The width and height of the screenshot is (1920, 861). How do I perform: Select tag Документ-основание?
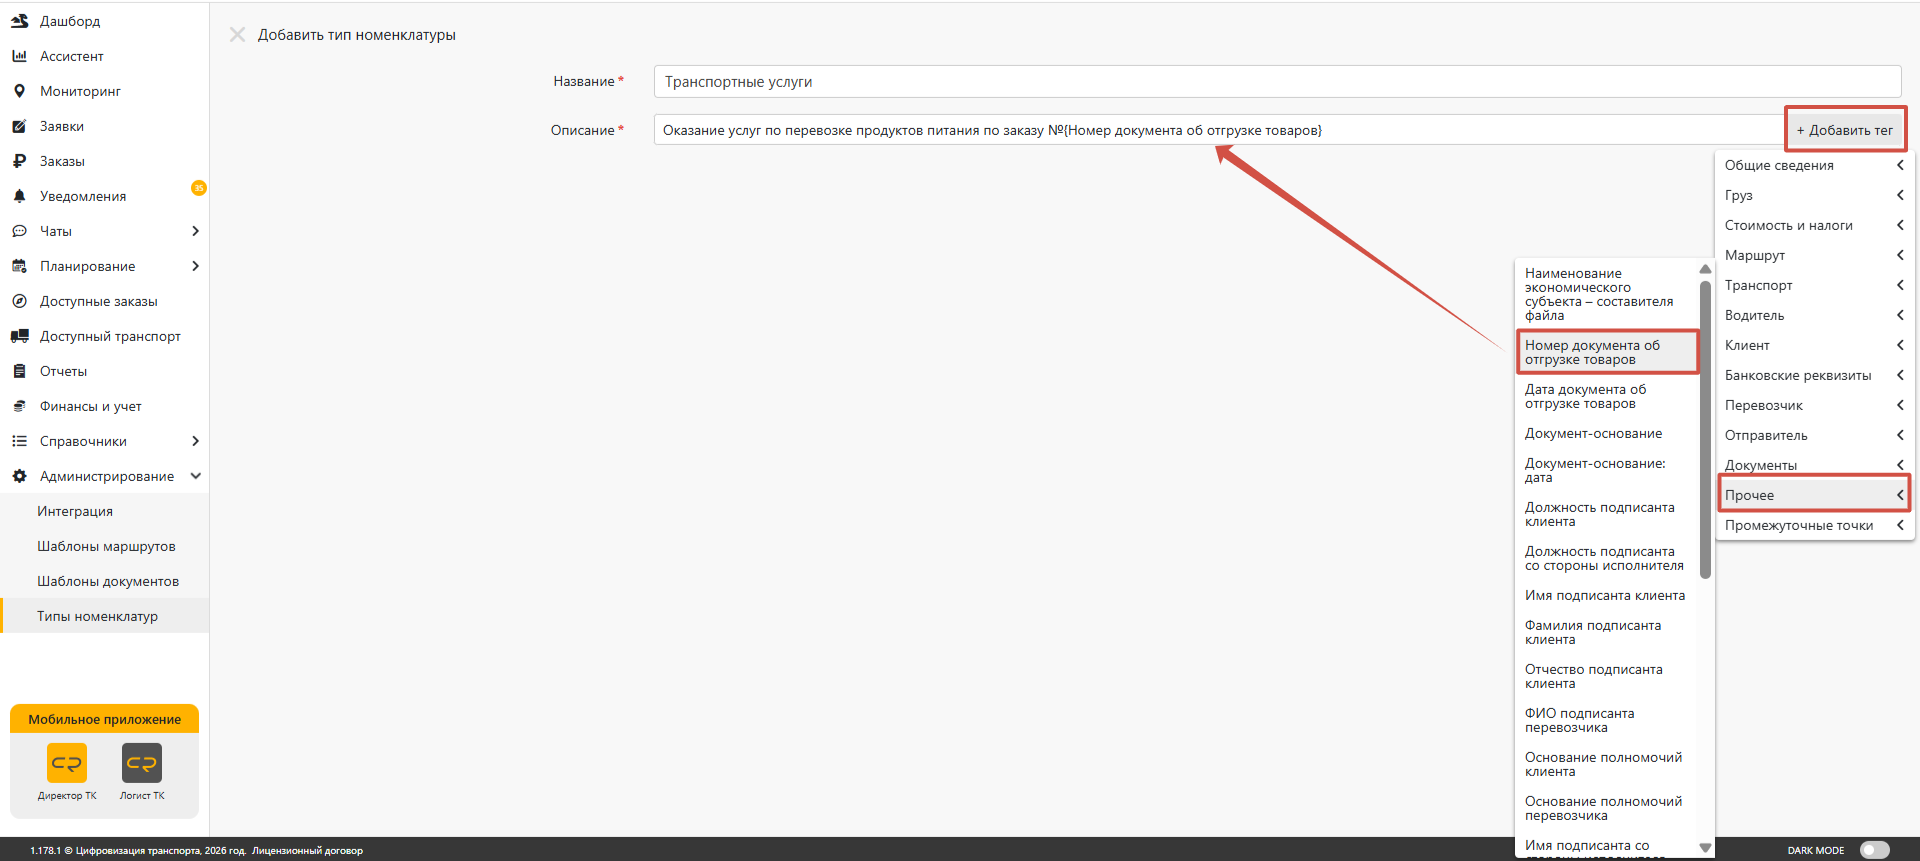[x=1607, y=433]
